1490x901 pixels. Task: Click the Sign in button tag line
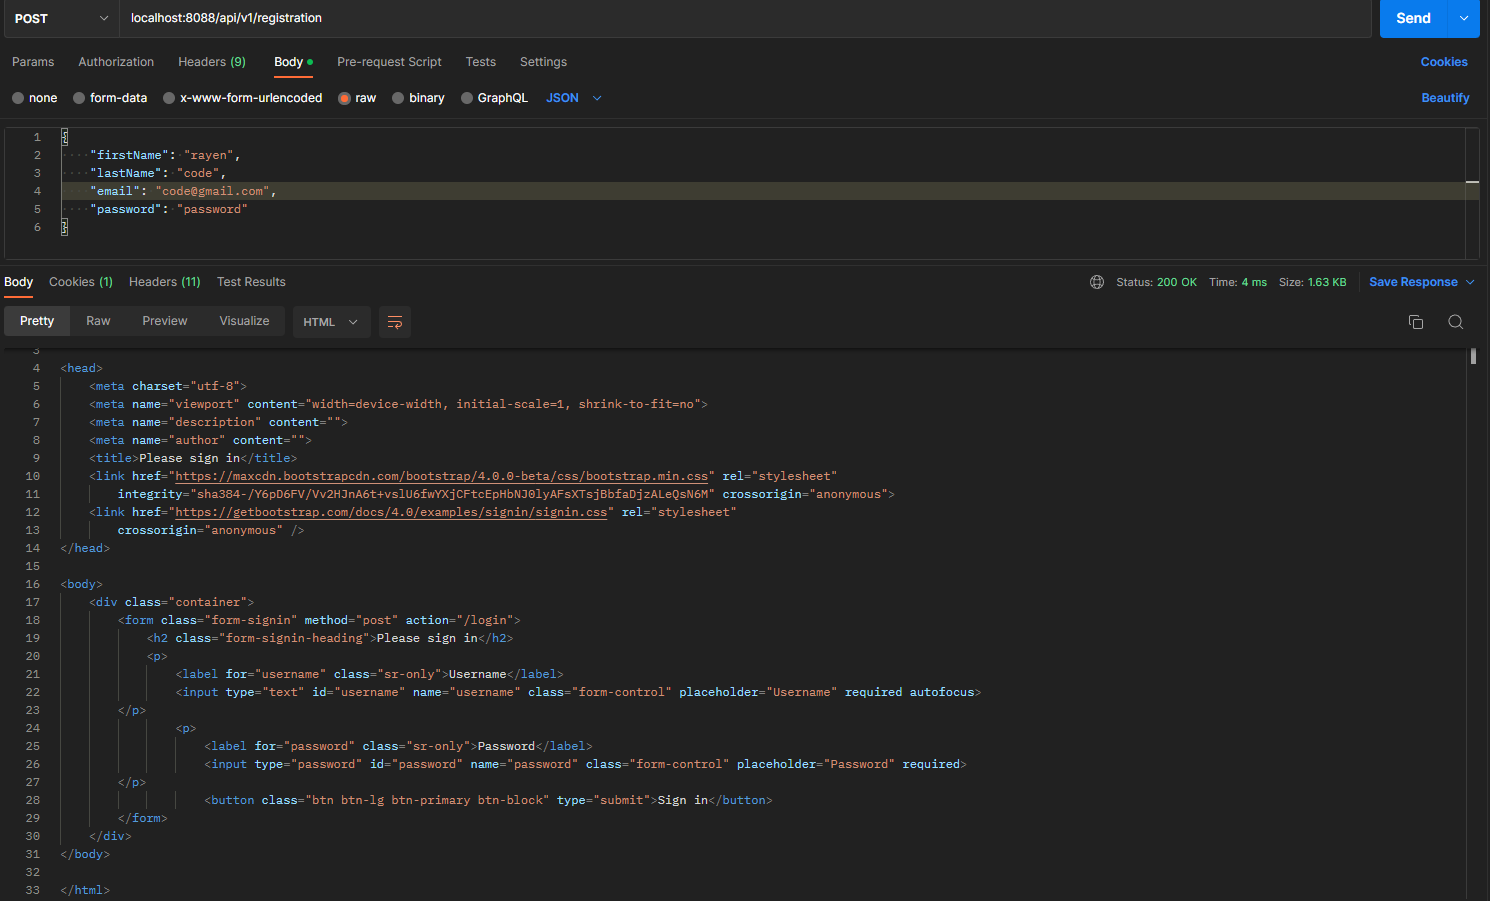488,800
